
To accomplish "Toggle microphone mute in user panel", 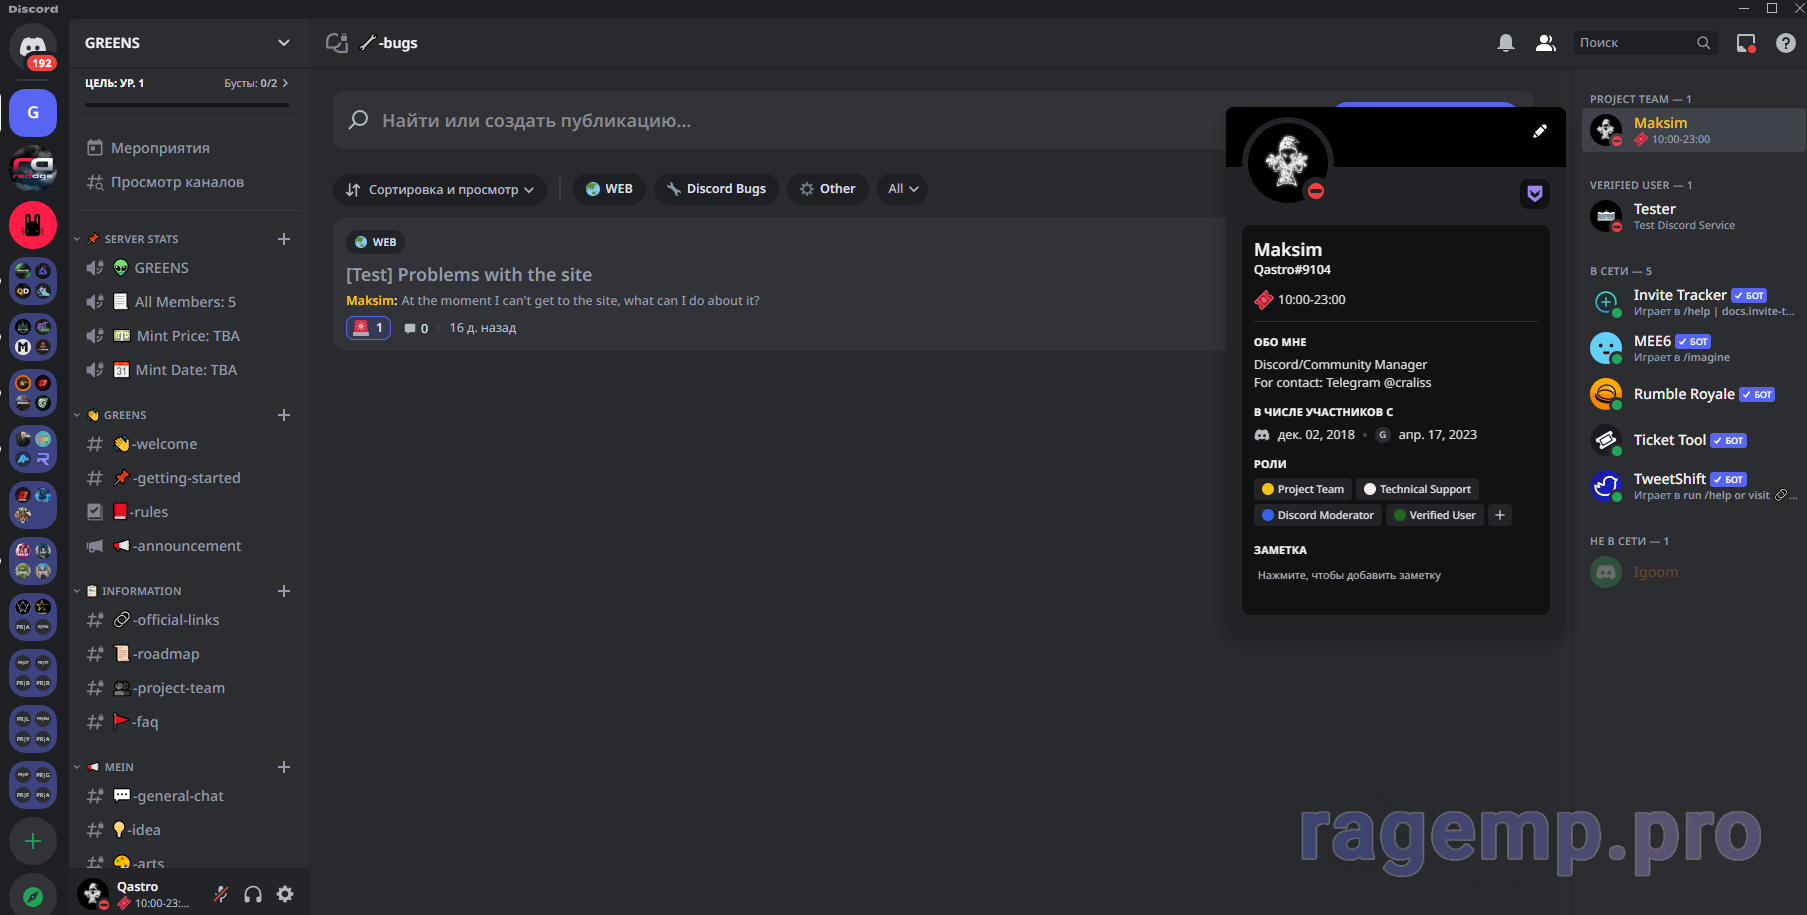I will (221, 894).
